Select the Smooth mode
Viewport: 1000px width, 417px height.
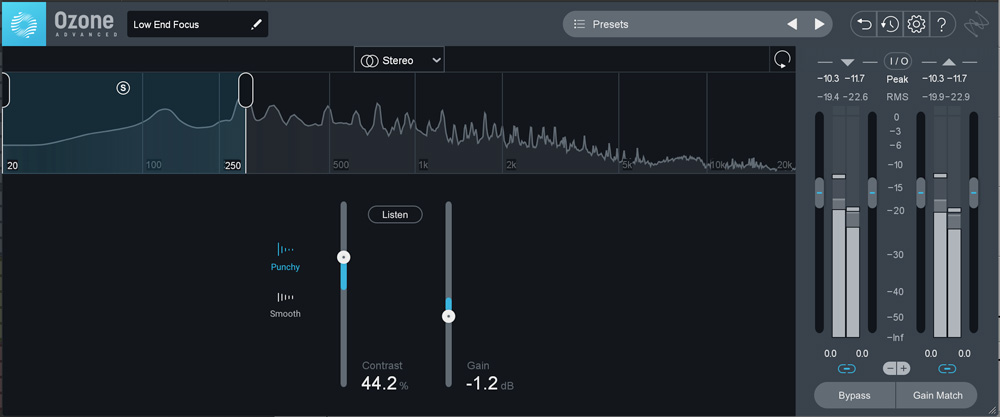(285, 304)
